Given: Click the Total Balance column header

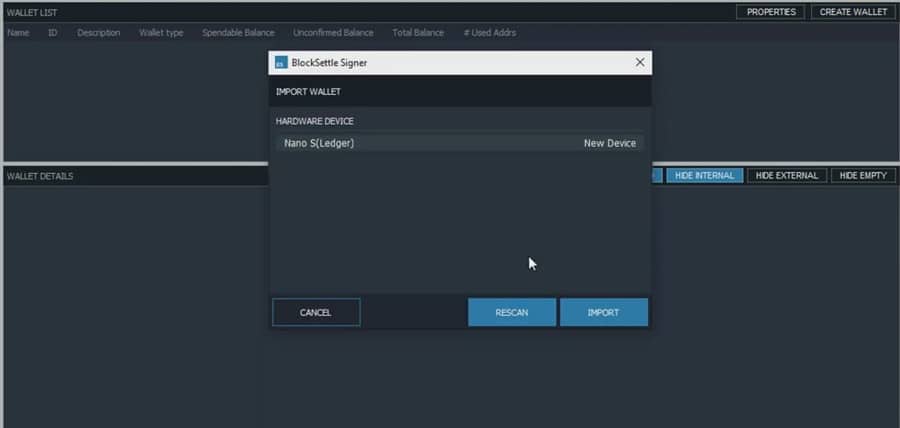Looking at the screenshot, I should click(418, 33).
